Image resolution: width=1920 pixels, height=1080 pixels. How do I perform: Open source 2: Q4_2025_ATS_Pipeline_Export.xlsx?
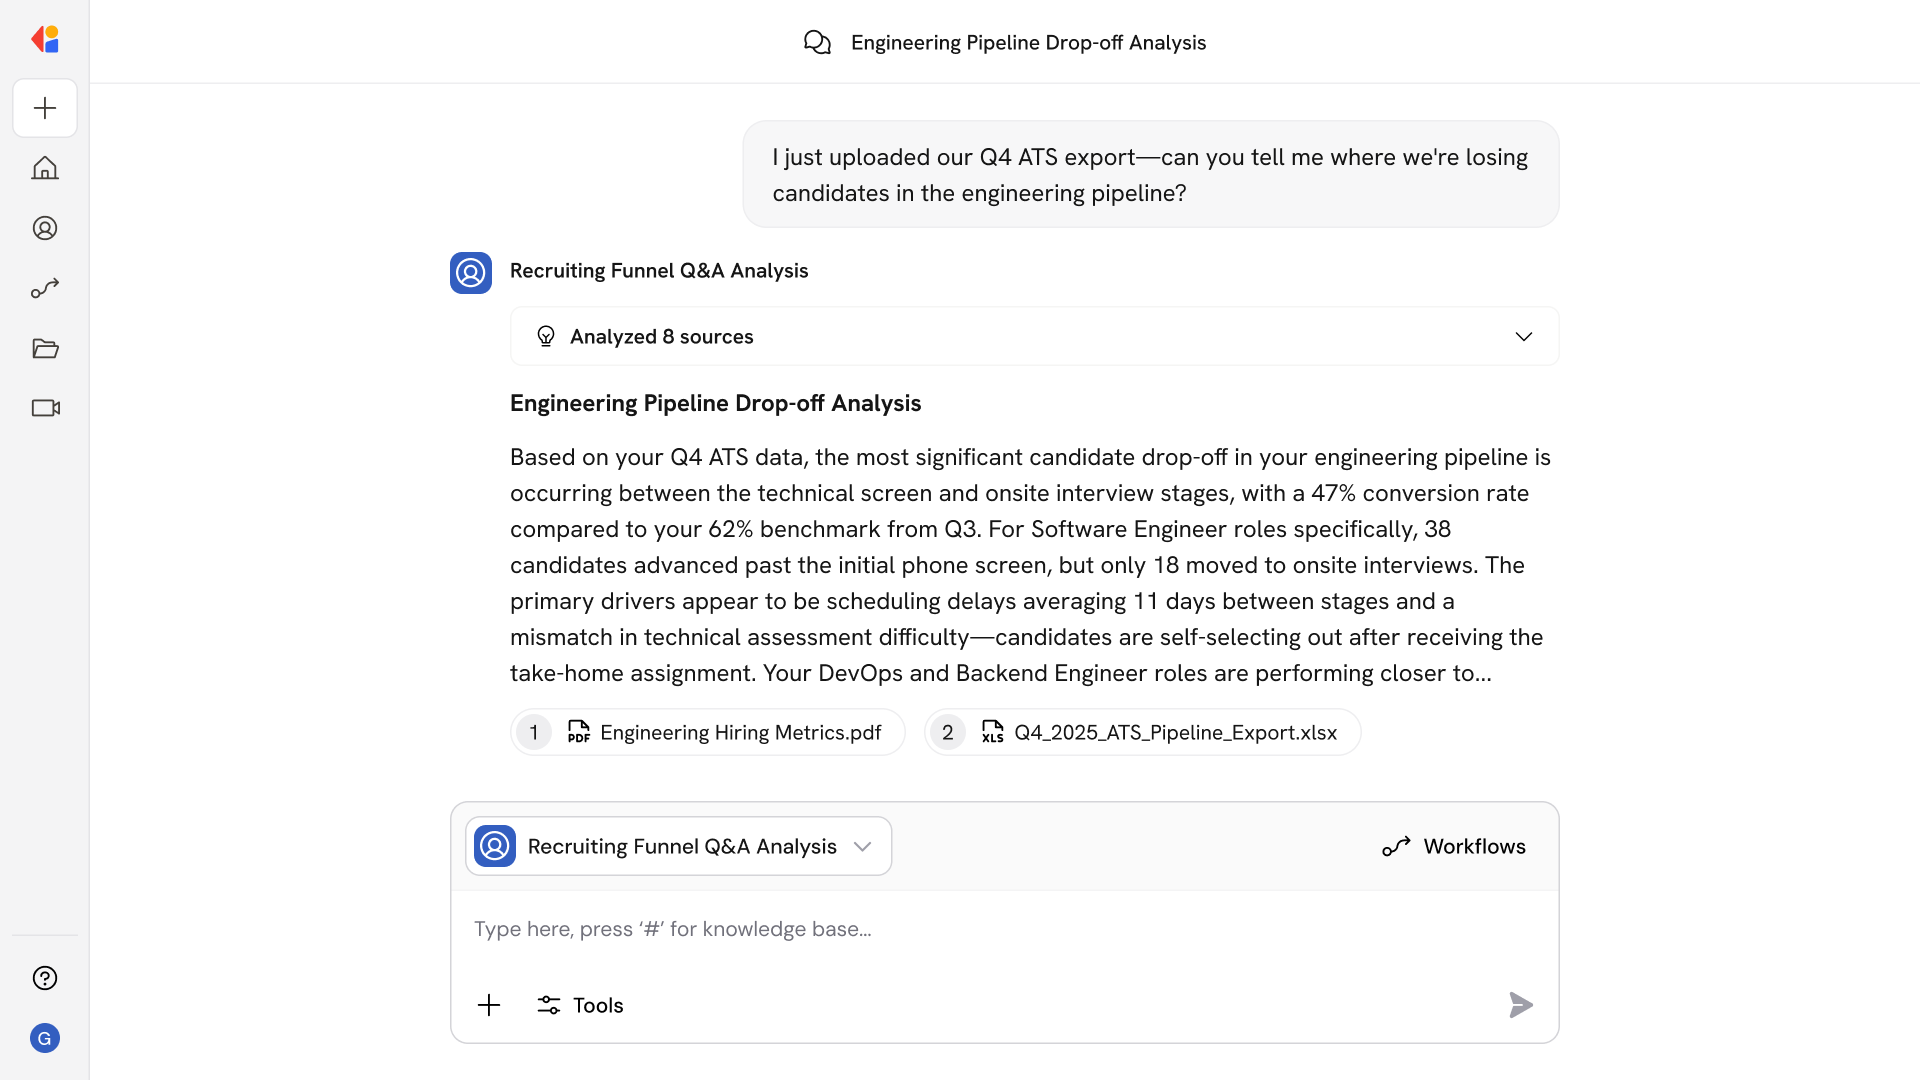click(x=1141, y=732)
